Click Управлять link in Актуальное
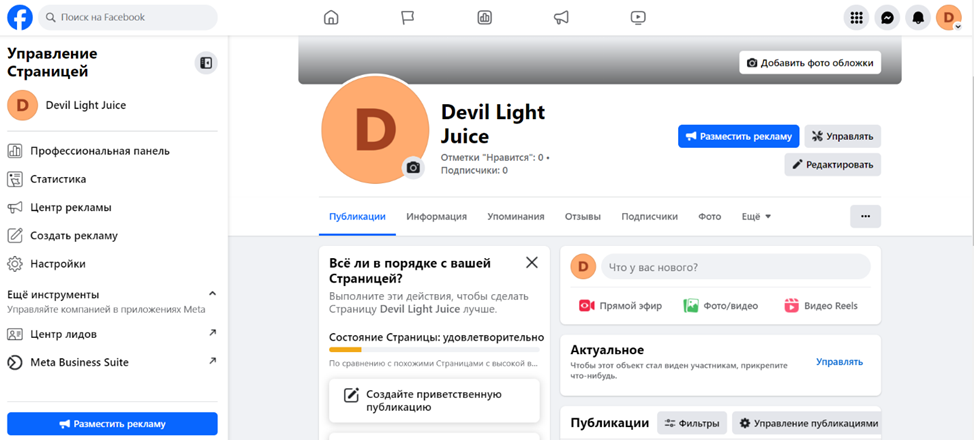Image resolution: width=974 pixels, height=440 pixels. 839,362
